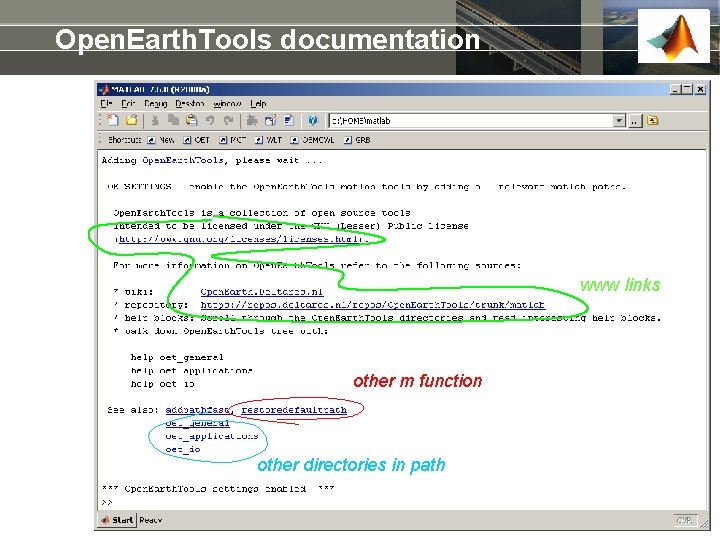Open a file with the folder icon

[131, 120]
